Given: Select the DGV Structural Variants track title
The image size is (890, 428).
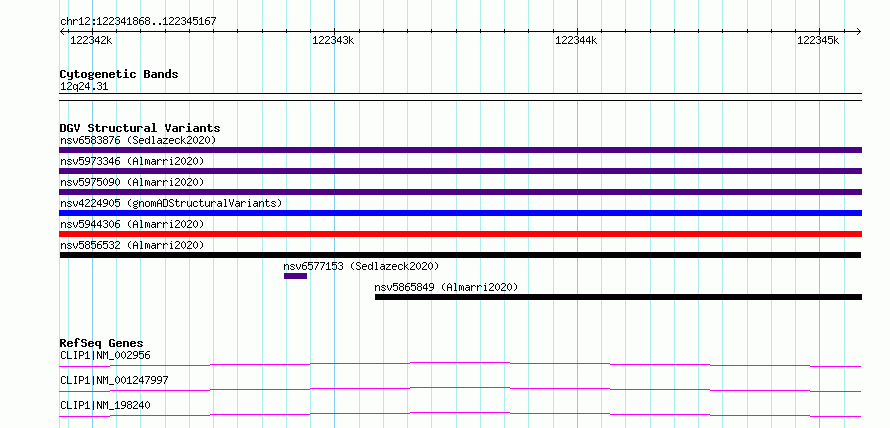Looking at the screenshot, I should (x=140, y=128).
